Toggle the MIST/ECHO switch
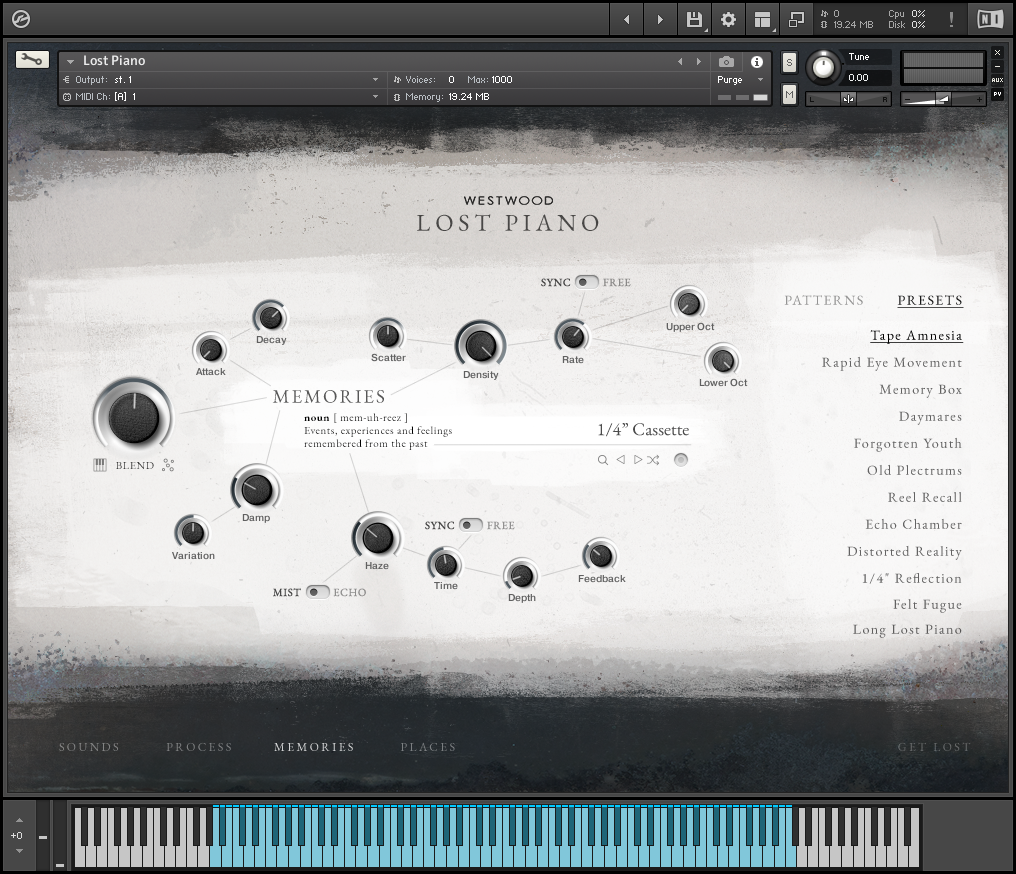 click(x=317, y=592)
